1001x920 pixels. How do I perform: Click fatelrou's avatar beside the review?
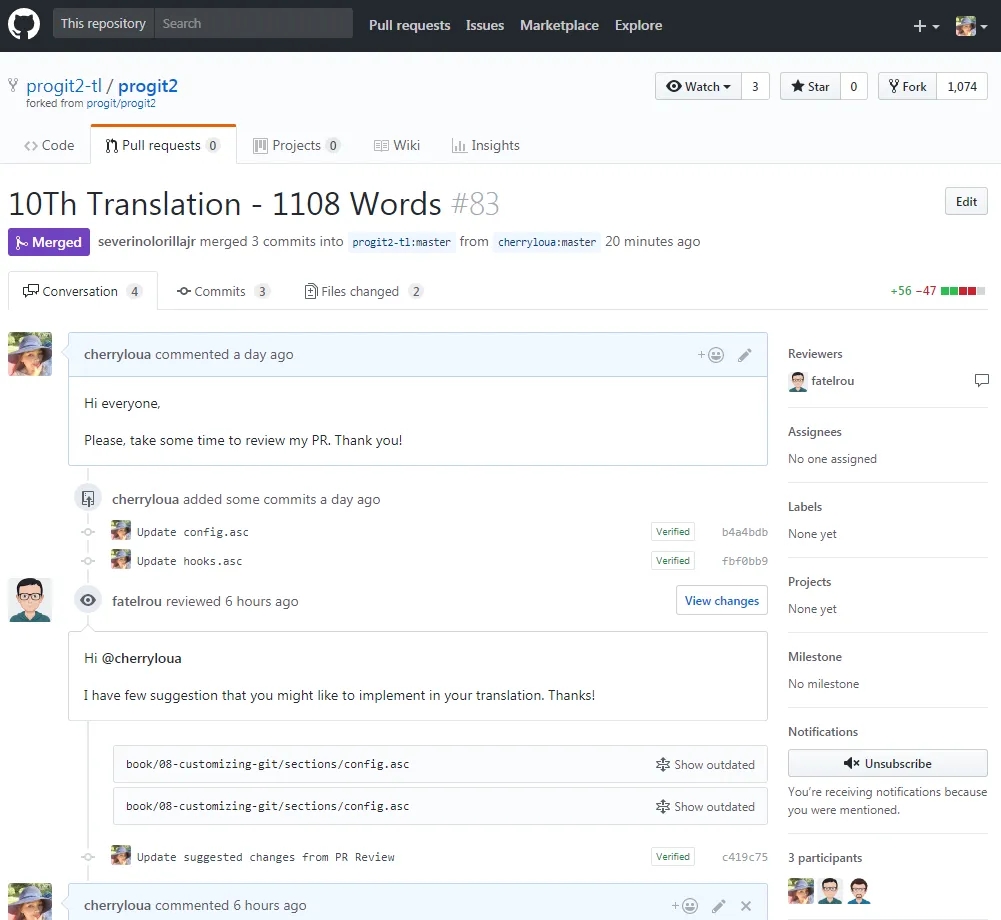30,600
